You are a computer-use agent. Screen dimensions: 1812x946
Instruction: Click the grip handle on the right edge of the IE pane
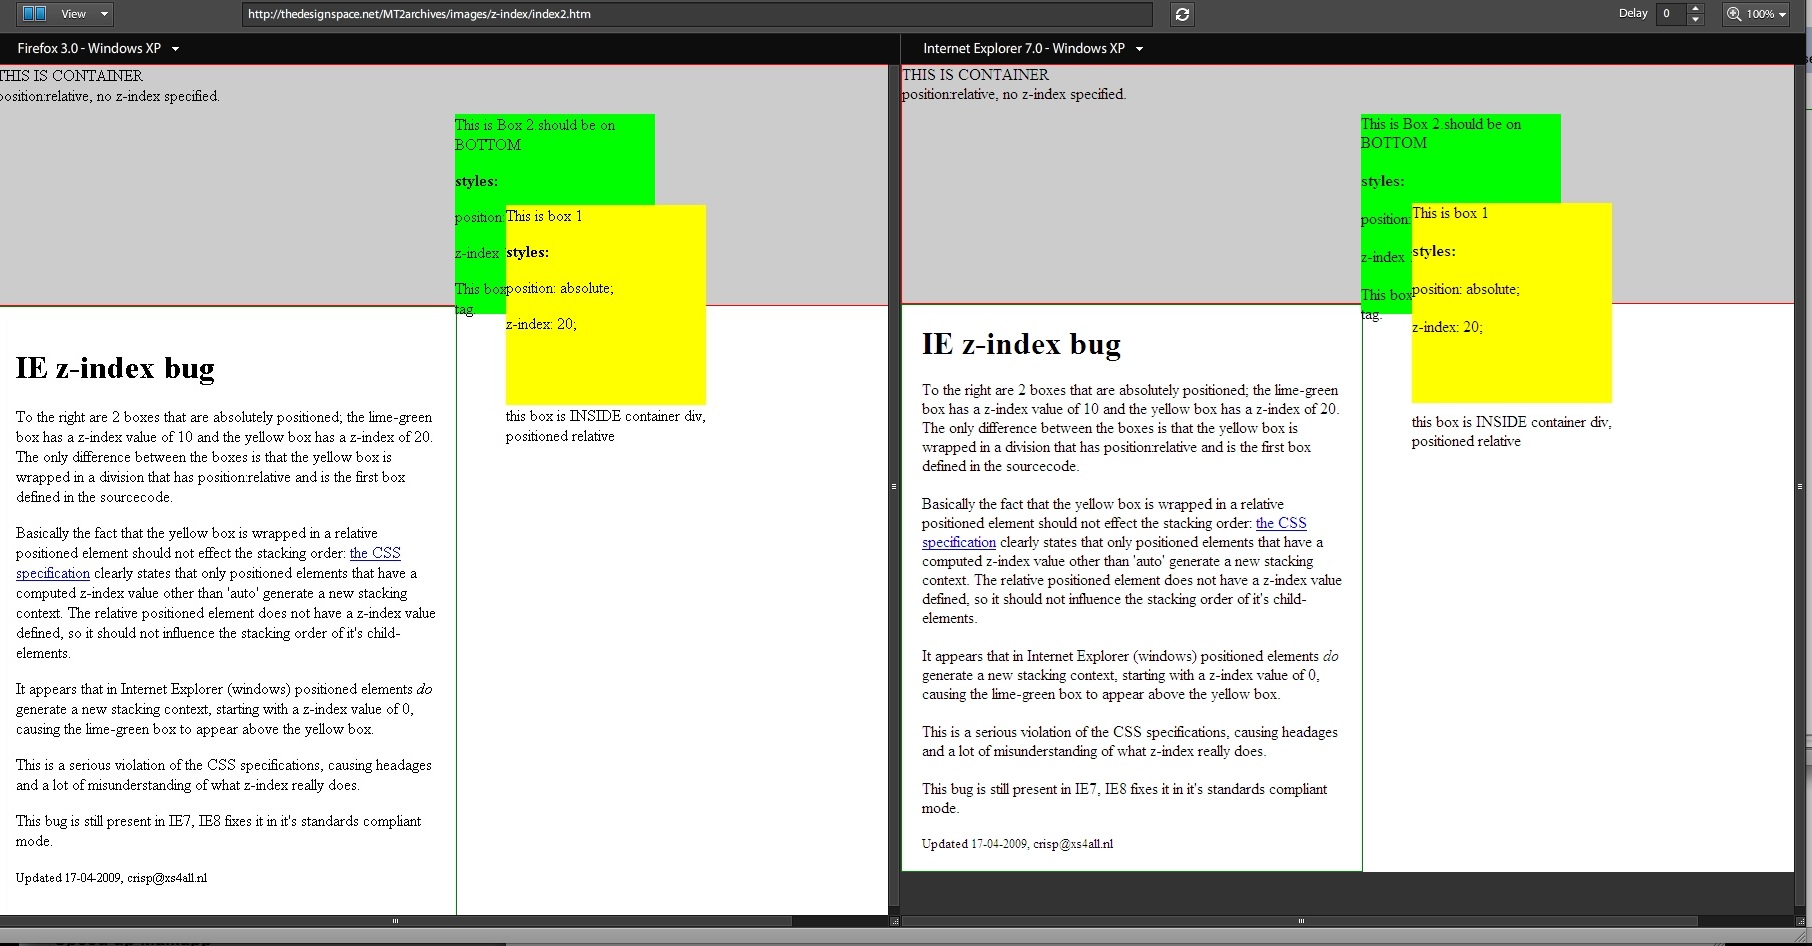pos(1800,487)
